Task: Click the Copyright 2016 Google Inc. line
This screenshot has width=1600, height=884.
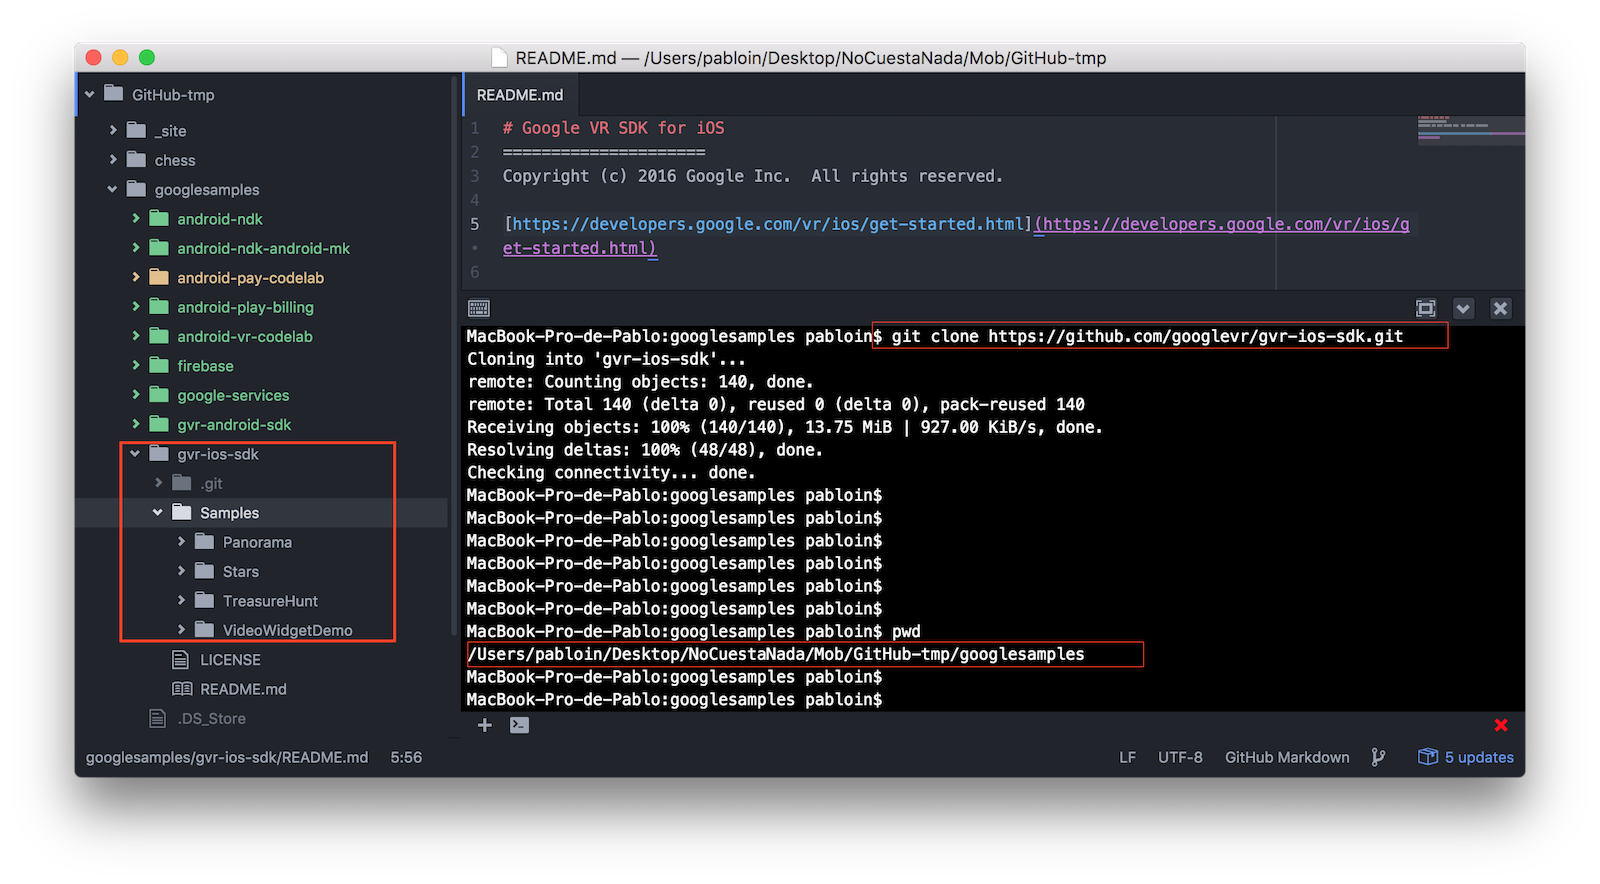Action: pos(752,176)
